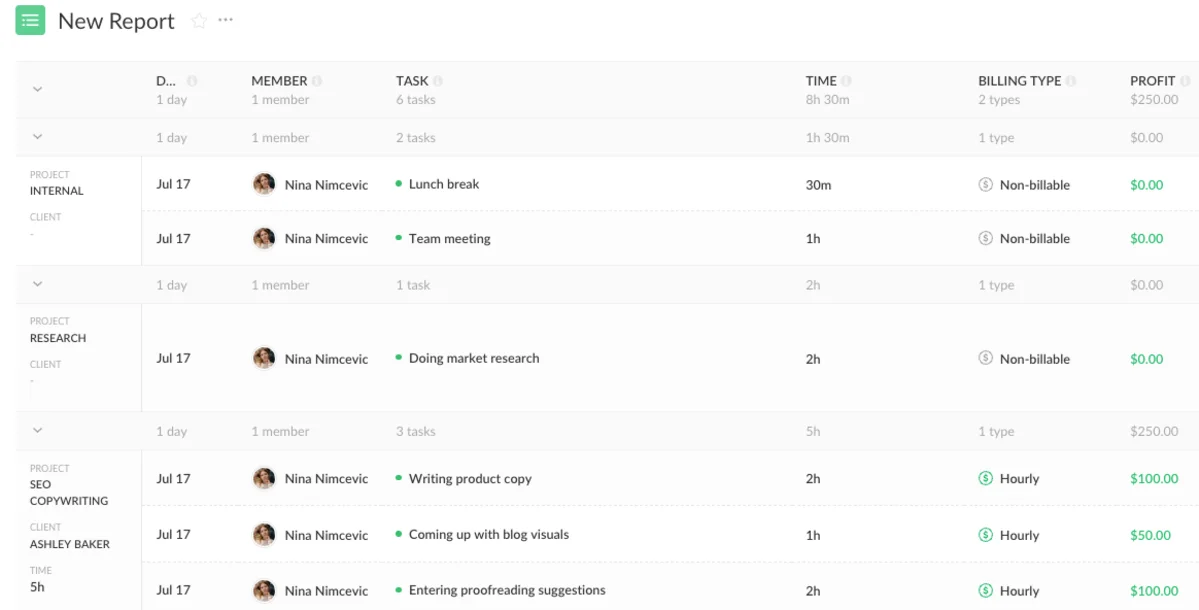Open the Doing market research task
This screenshot has height=610, width=1199.
(x=474, y=359)
